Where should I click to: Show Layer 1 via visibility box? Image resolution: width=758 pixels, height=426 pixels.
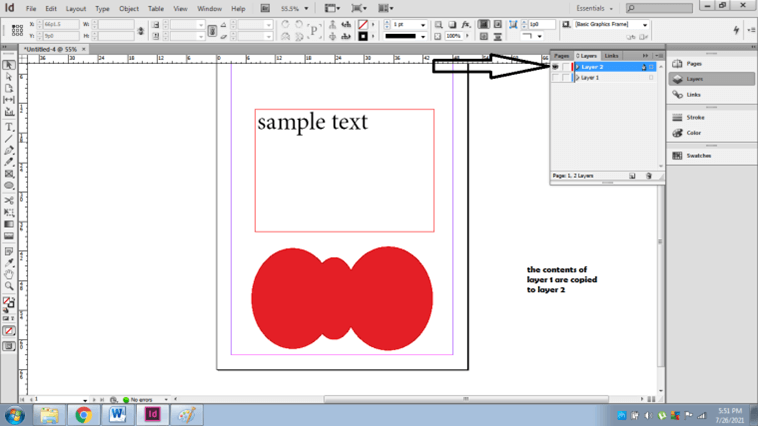click(556, 78)
